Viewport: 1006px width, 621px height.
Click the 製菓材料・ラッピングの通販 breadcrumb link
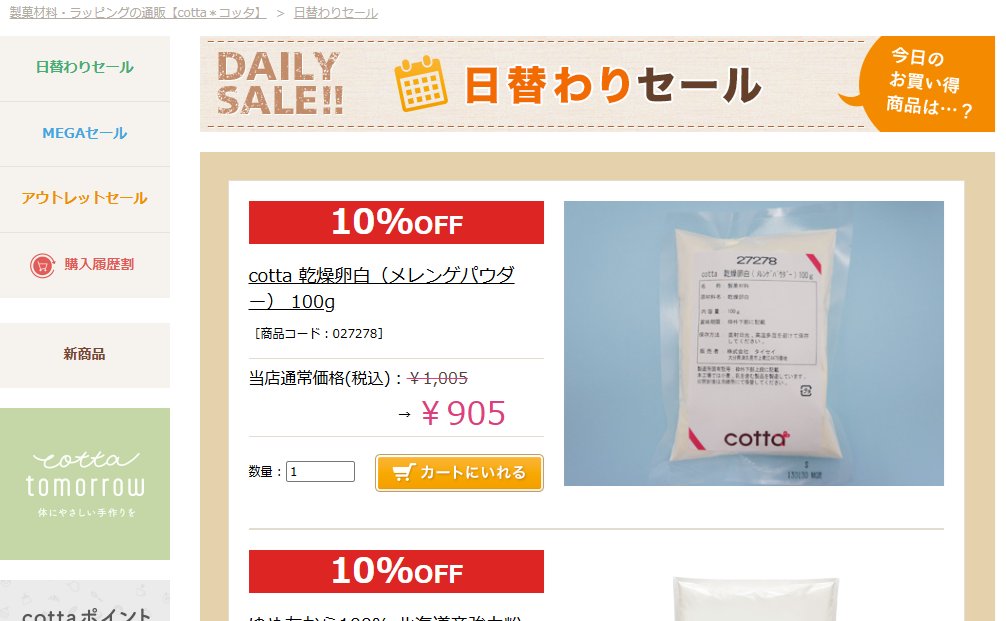click(x=138, y=13)
